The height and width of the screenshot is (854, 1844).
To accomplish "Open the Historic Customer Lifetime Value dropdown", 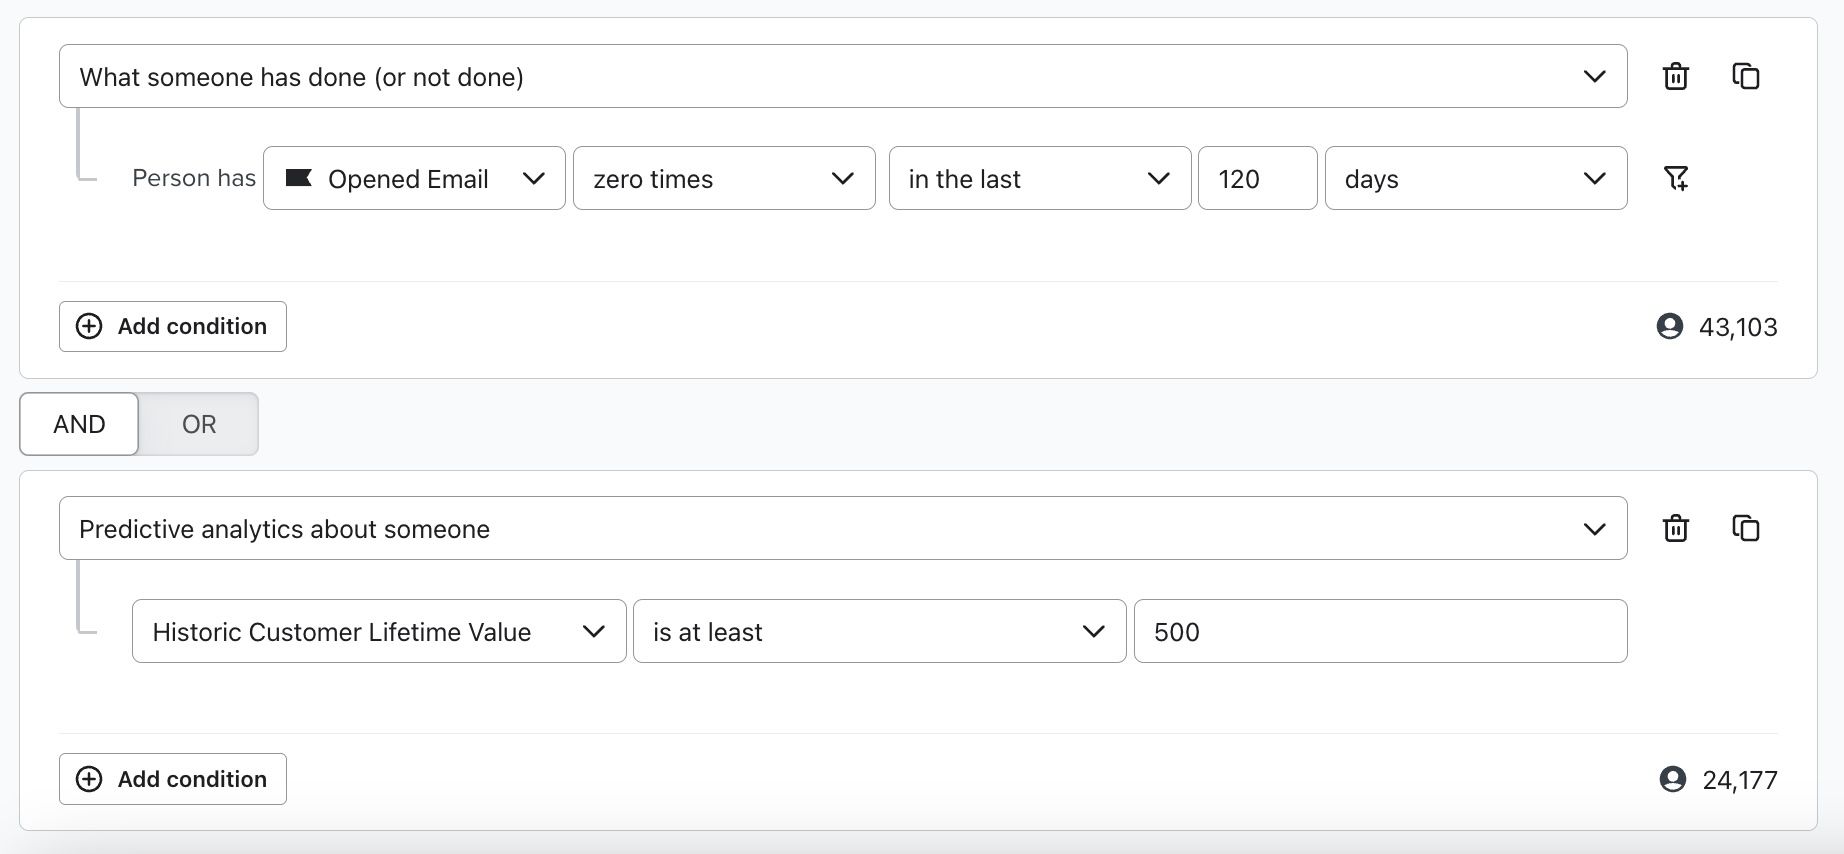I will 378,632.
